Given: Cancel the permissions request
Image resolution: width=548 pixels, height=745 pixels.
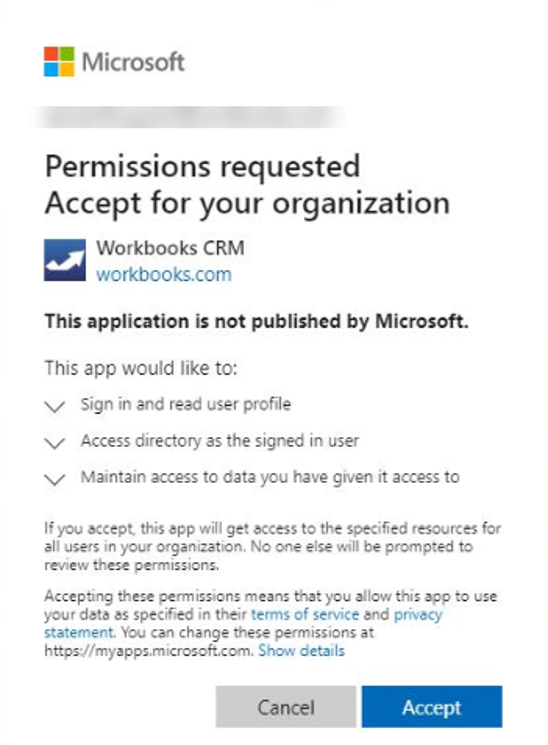Looking at the screenshot, I should tap(286, 707).
